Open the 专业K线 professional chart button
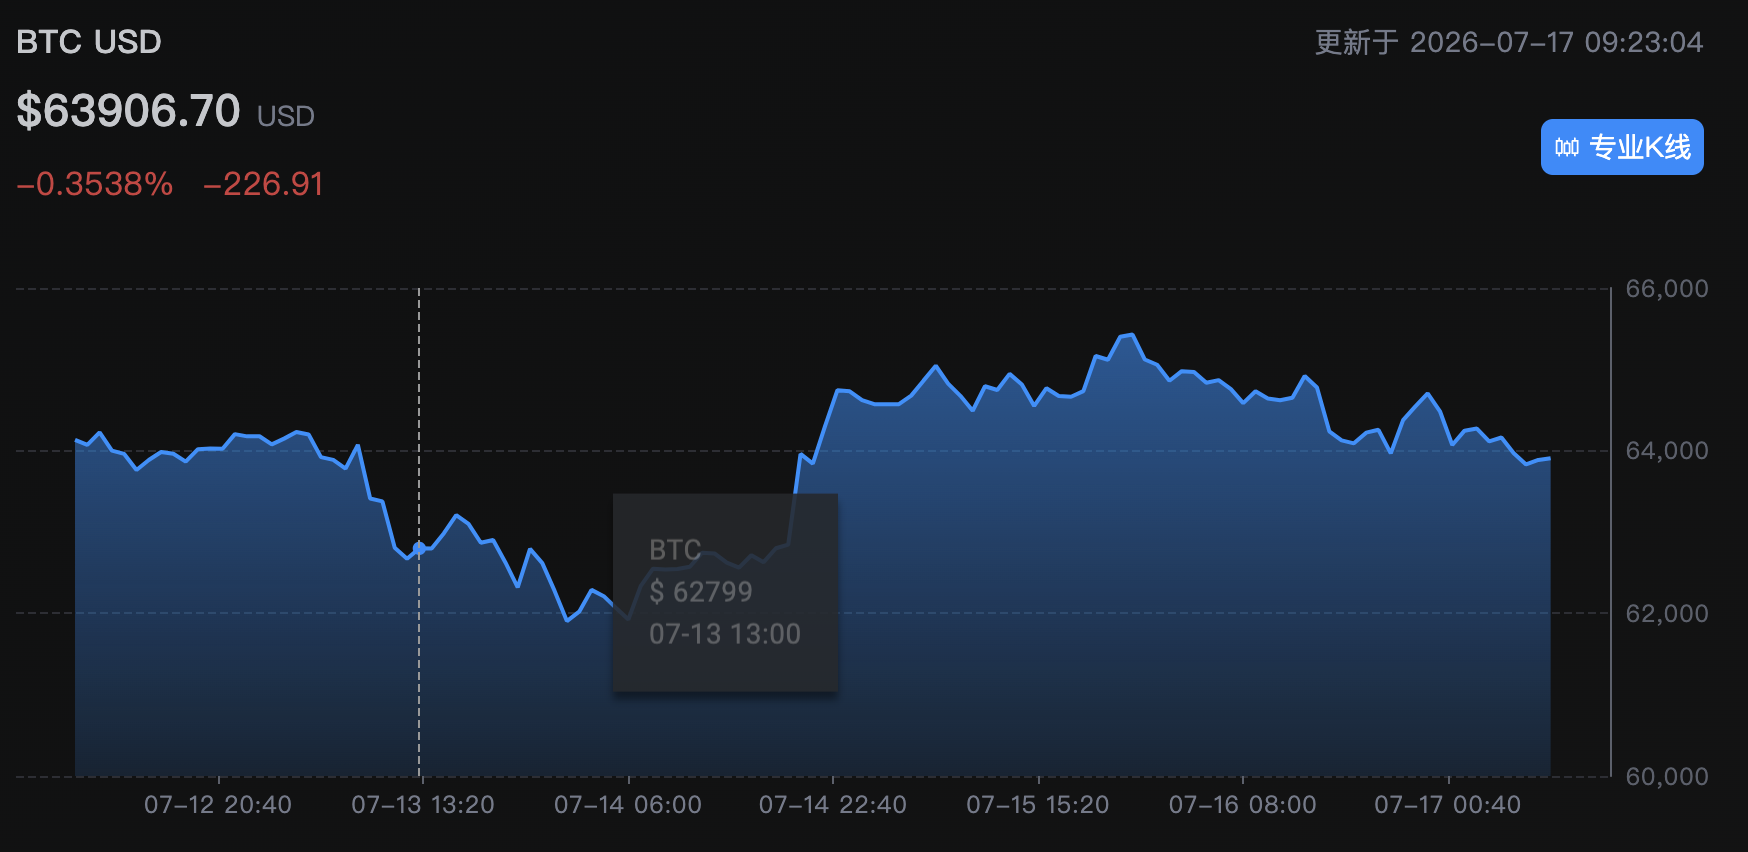 coord(1622,147)
